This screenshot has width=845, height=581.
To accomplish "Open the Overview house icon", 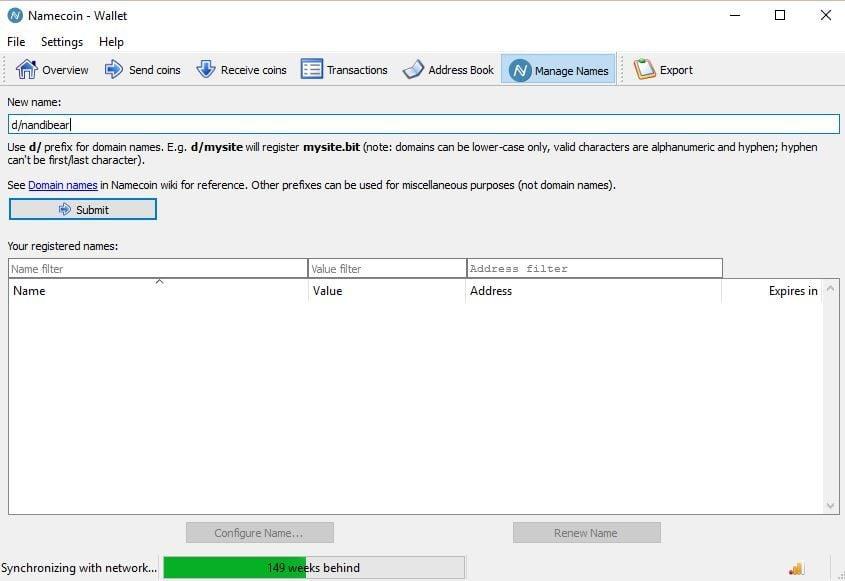I will pyautogui.click(x=27, y=70).
